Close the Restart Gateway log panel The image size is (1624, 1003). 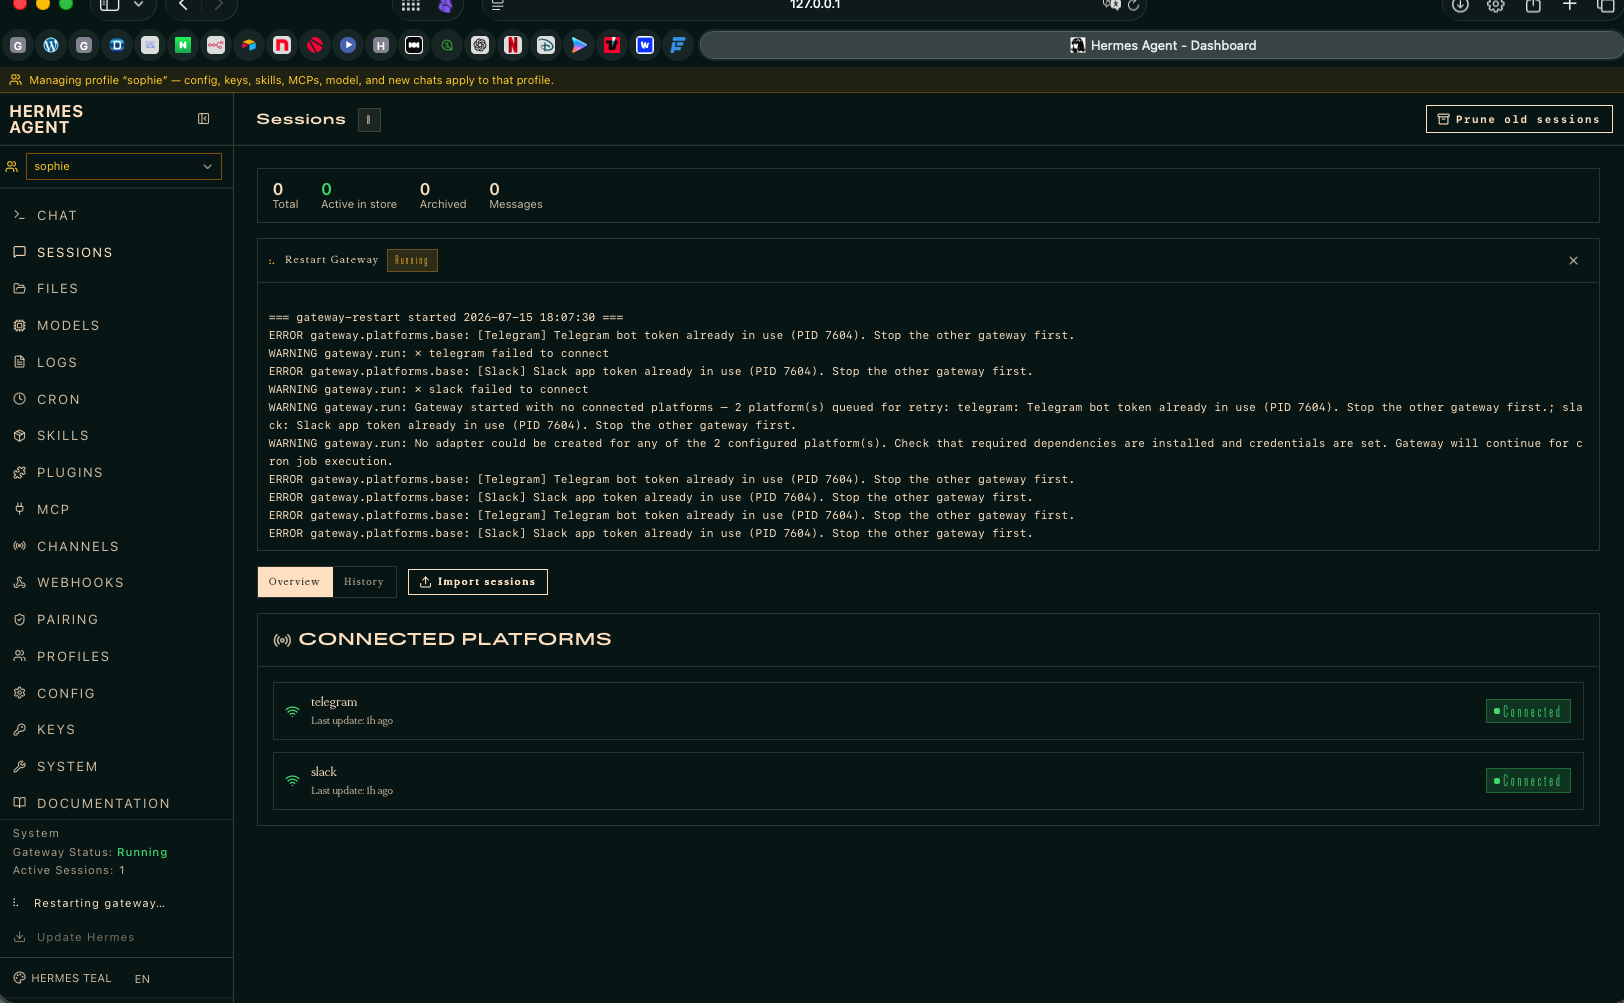(x=1573, y=260)
